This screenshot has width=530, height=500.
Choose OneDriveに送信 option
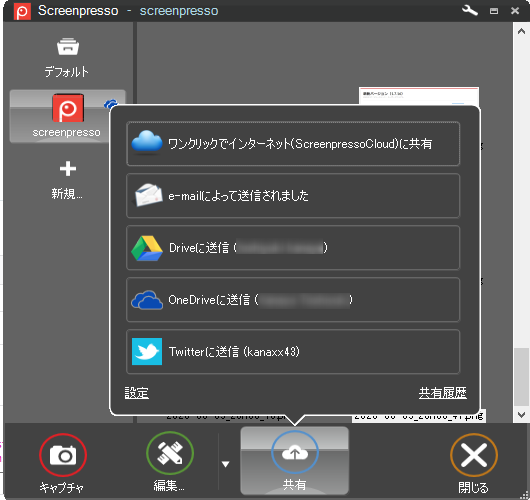coord(293,300)
